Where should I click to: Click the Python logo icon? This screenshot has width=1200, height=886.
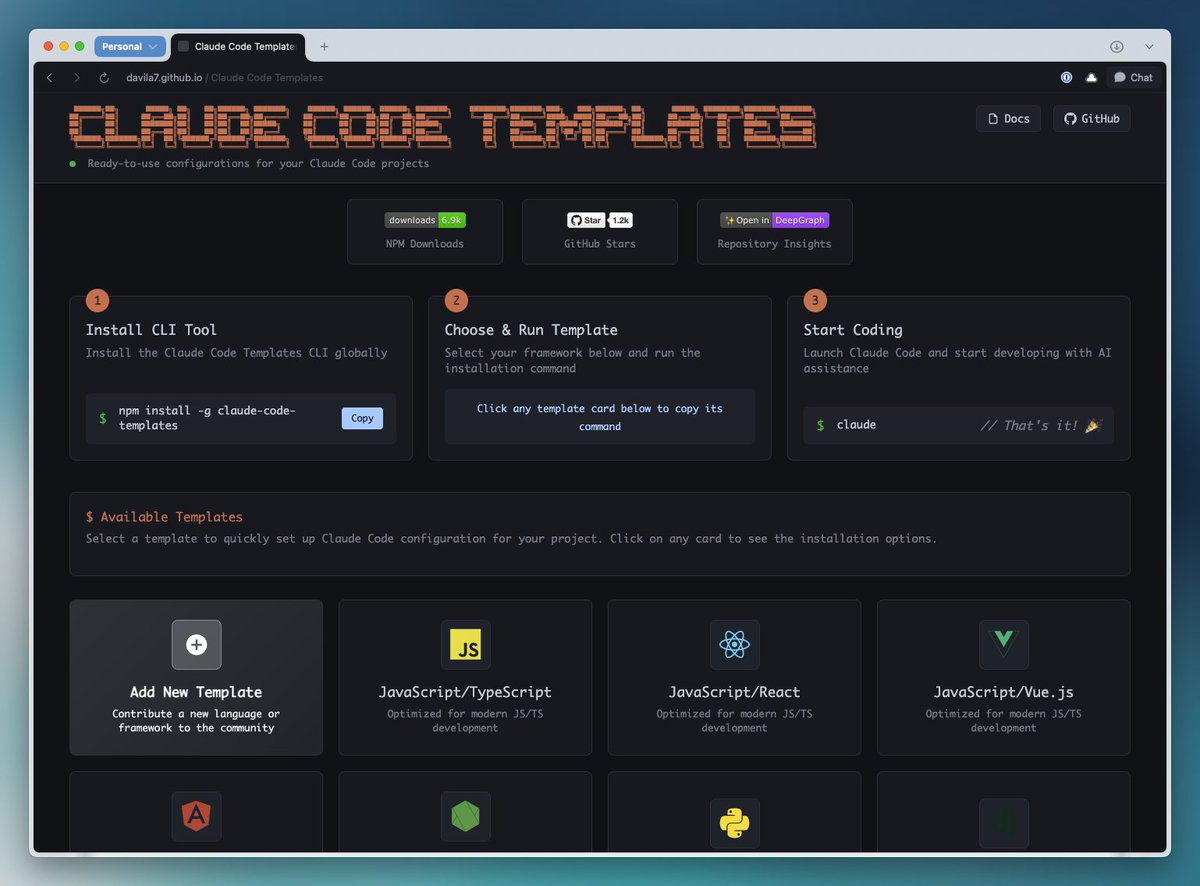point(734,822)
